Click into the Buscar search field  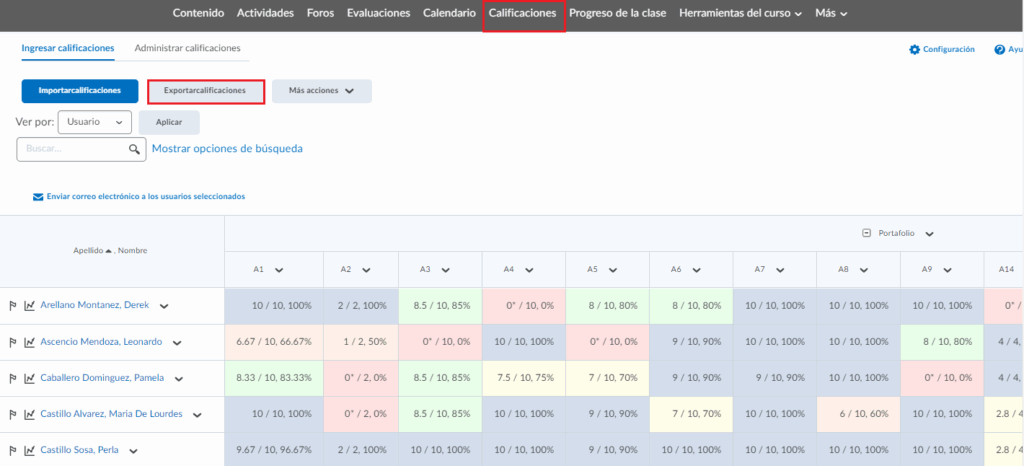click(72, 149)
